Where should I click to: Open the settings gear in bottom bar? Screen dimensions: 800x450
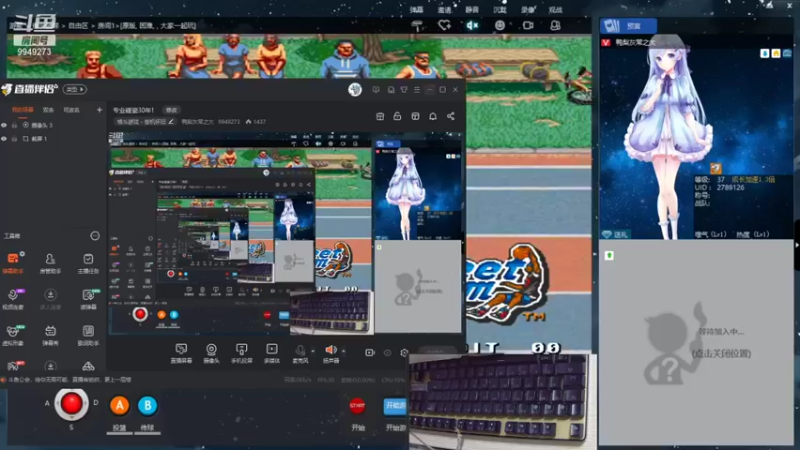click(x=405, y=353)
